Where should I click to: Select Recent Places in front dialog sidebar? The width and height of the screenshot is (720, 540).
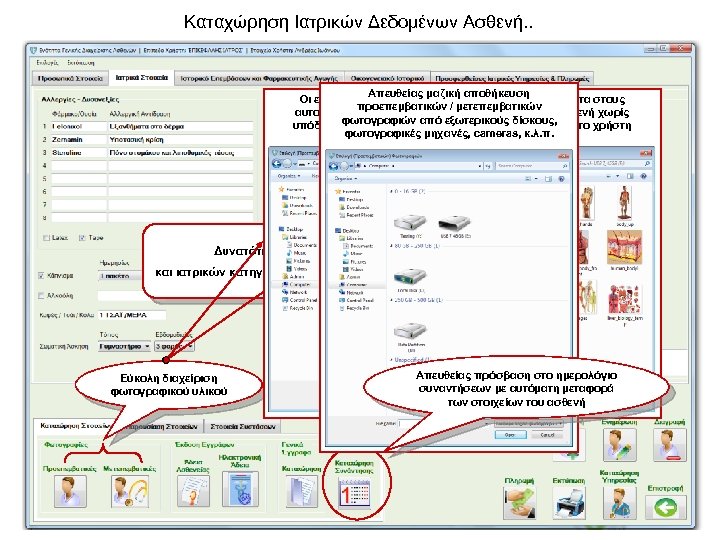click(x=356, y=215)
